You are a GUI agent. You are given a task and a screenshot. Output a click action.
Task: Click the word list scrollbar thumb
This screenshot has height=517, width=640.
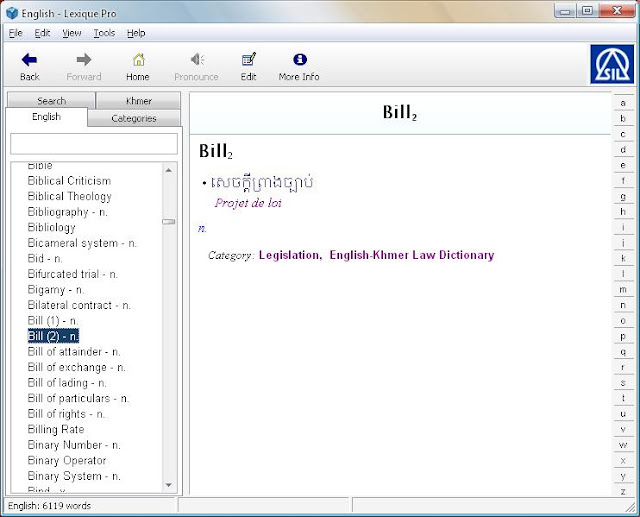pos(169,222)
